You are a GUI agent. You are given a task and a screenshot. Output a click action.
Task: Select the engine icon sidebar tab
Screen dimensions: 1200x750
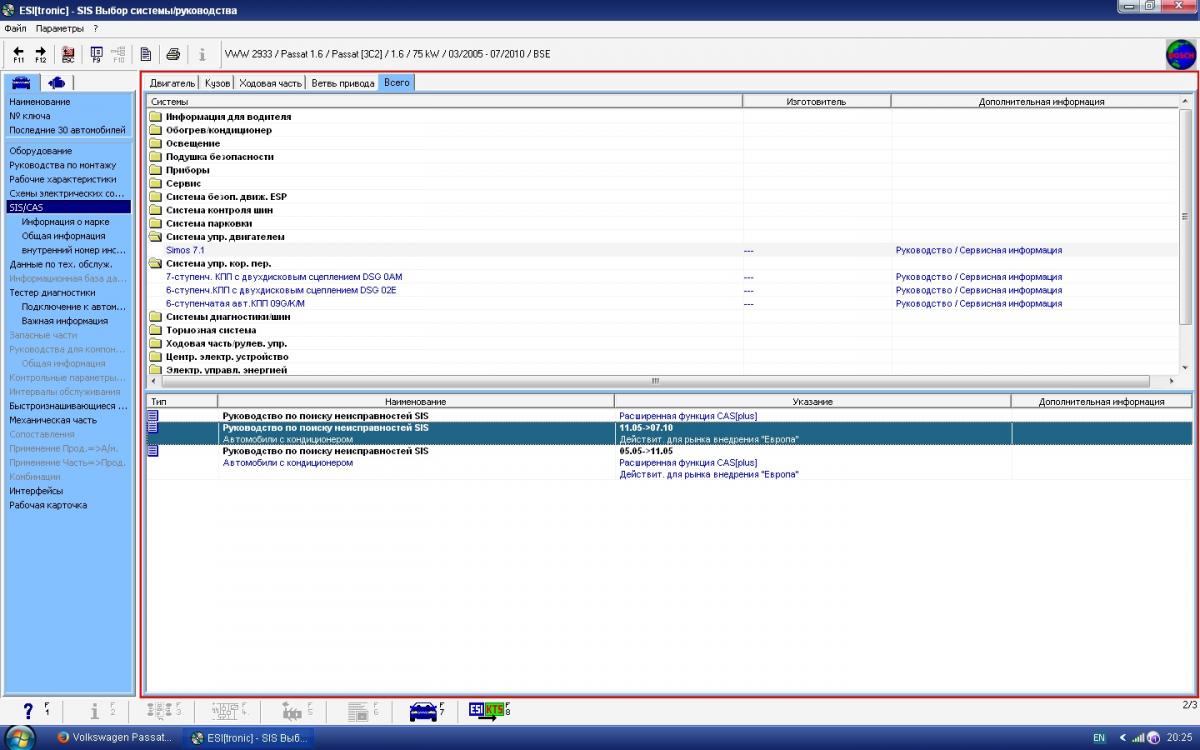coord(56,82)
